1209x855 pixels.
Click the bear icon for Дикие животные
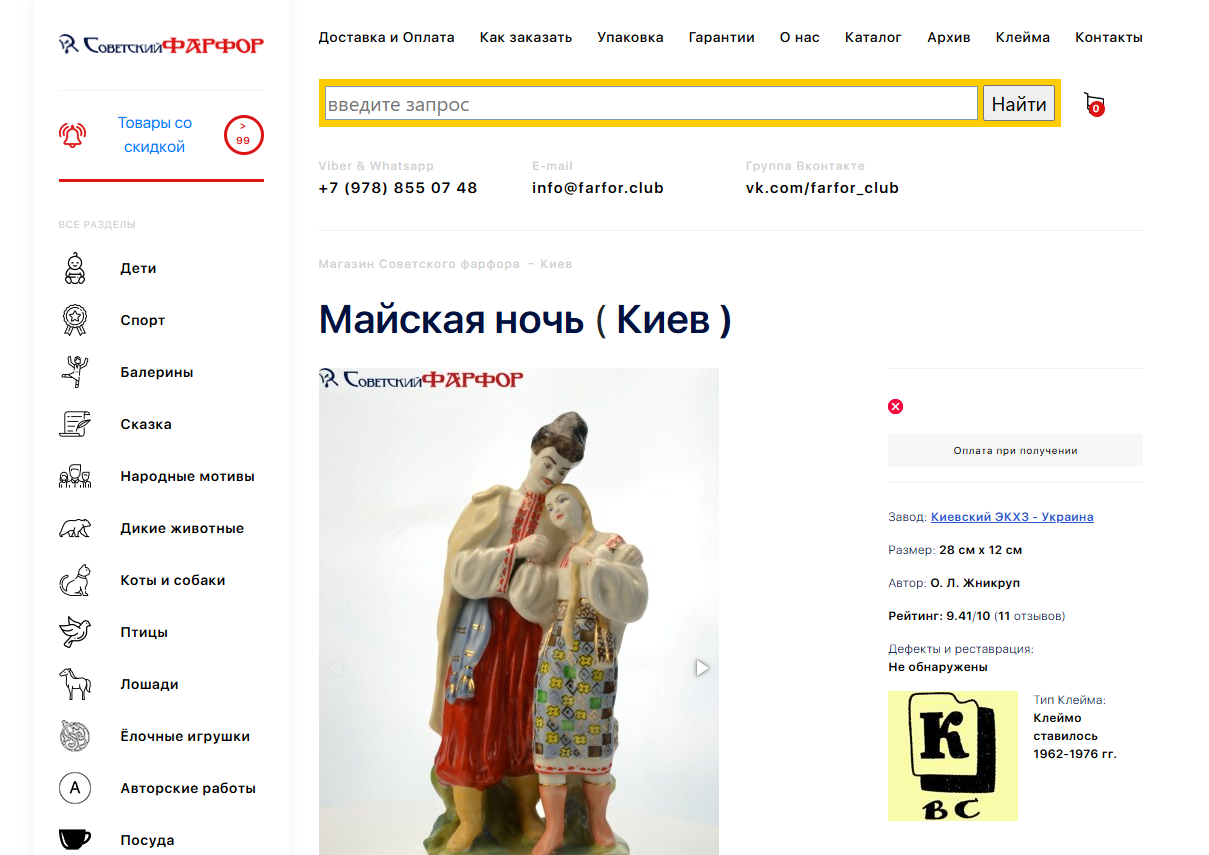[x=75, y=528]
